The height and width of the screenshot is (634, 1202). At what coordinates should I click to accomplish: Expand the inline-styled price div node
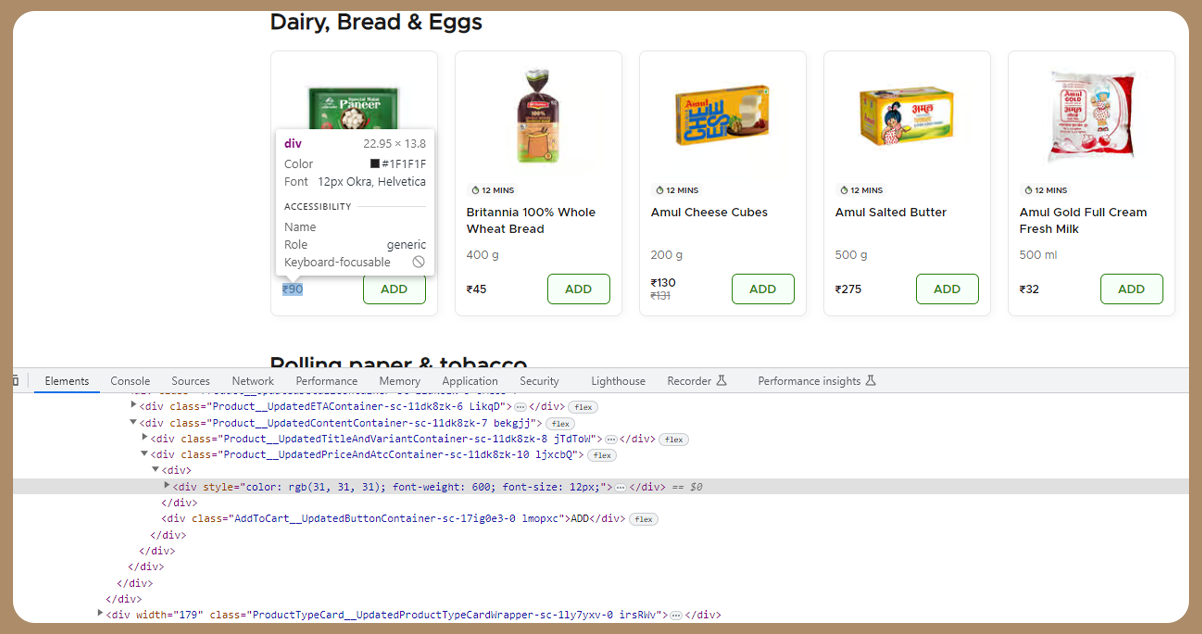point(166,487)
